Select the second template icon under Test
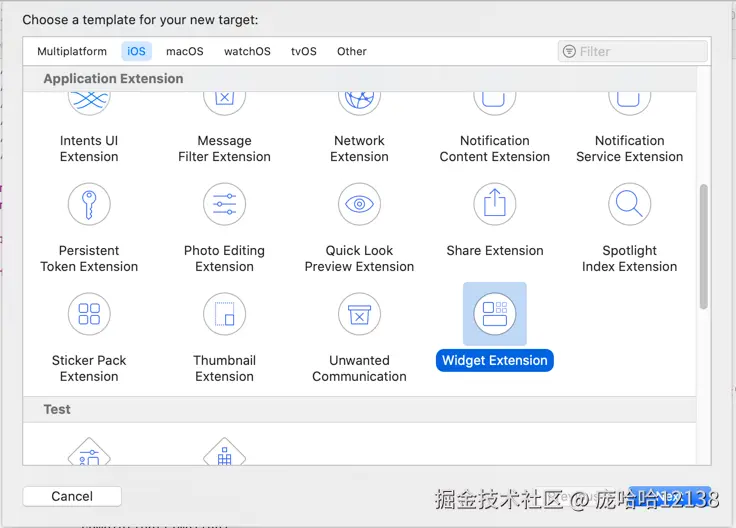The image size is (736, 528). 224,451
